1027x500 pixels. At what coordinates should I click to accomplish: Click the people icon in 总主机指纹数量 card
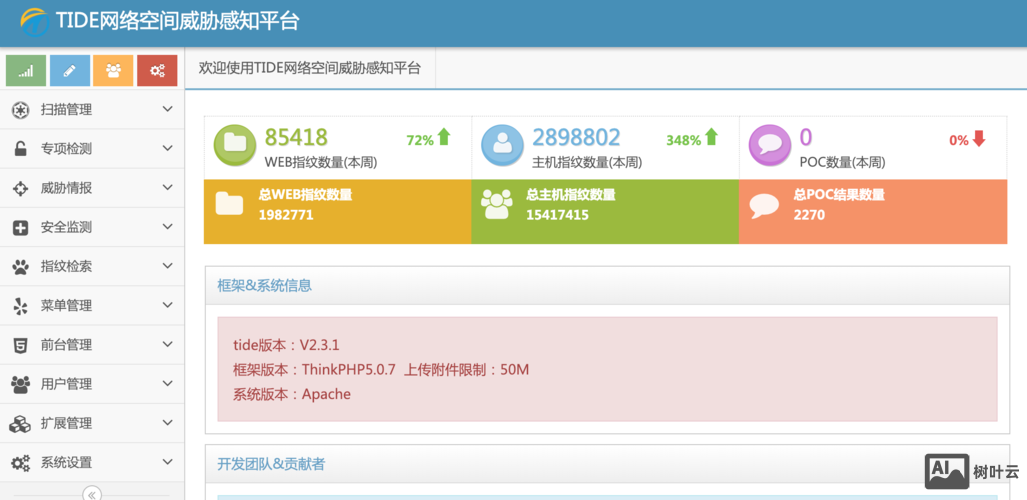(x=496, y=204)
